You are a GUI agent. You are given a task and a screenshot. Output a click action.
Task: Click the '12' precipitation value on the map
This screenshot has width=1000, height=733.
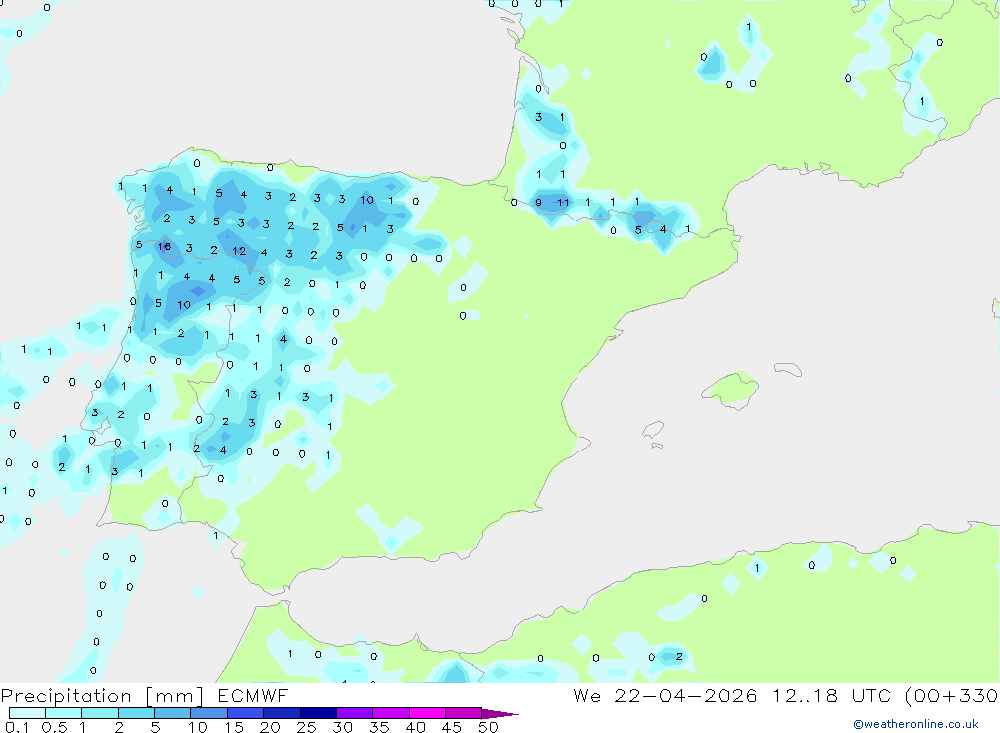[239, 251]
